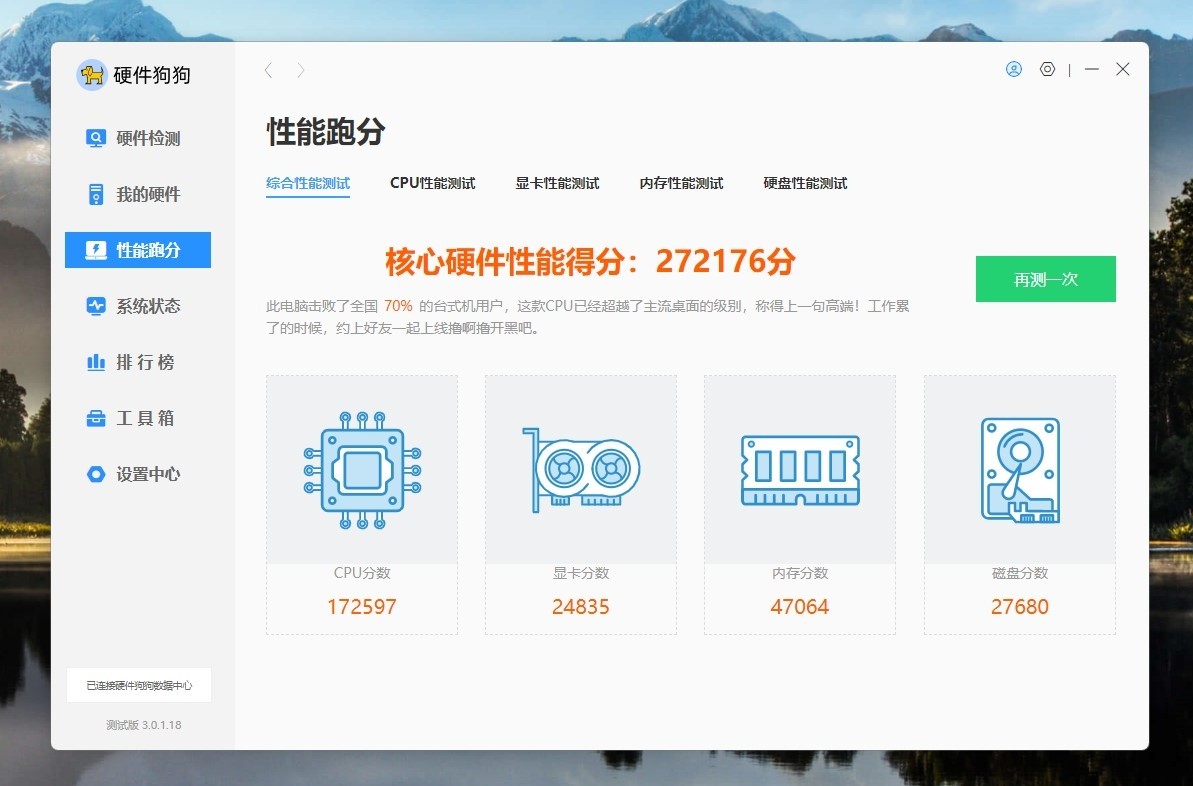Image resolution: width=1193 pixels, height=786 pixels.
Task: Click the back navigation arrow
Action: click(268, 70)
